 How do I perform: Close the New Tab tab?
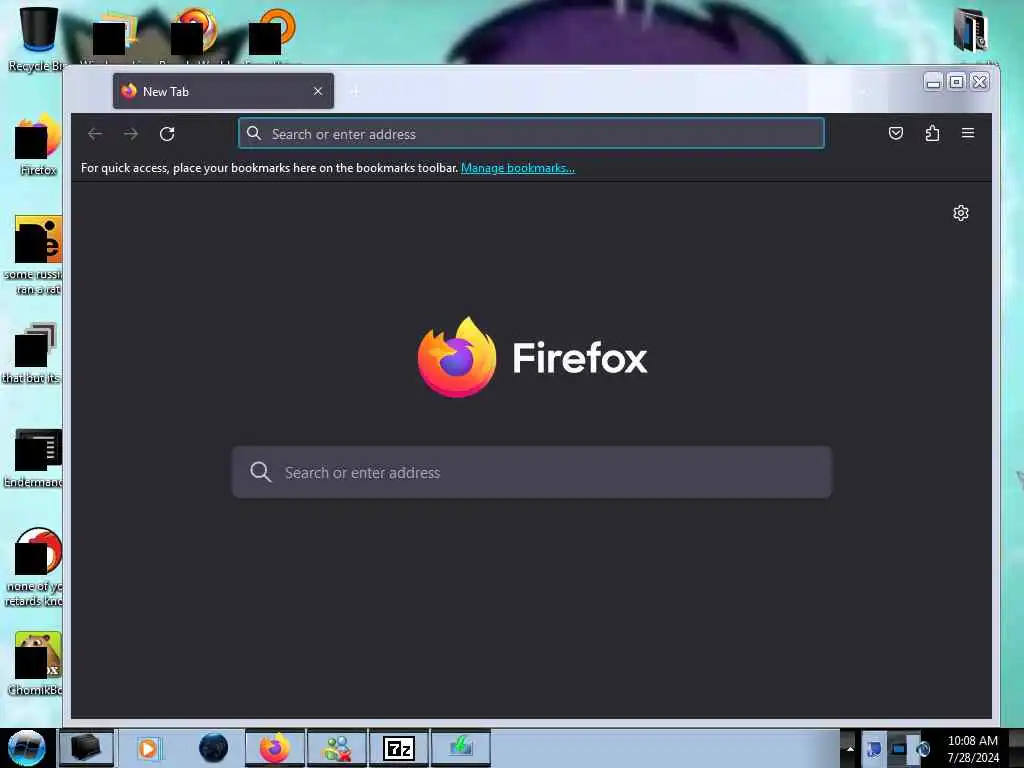click(x=318, y=91)
